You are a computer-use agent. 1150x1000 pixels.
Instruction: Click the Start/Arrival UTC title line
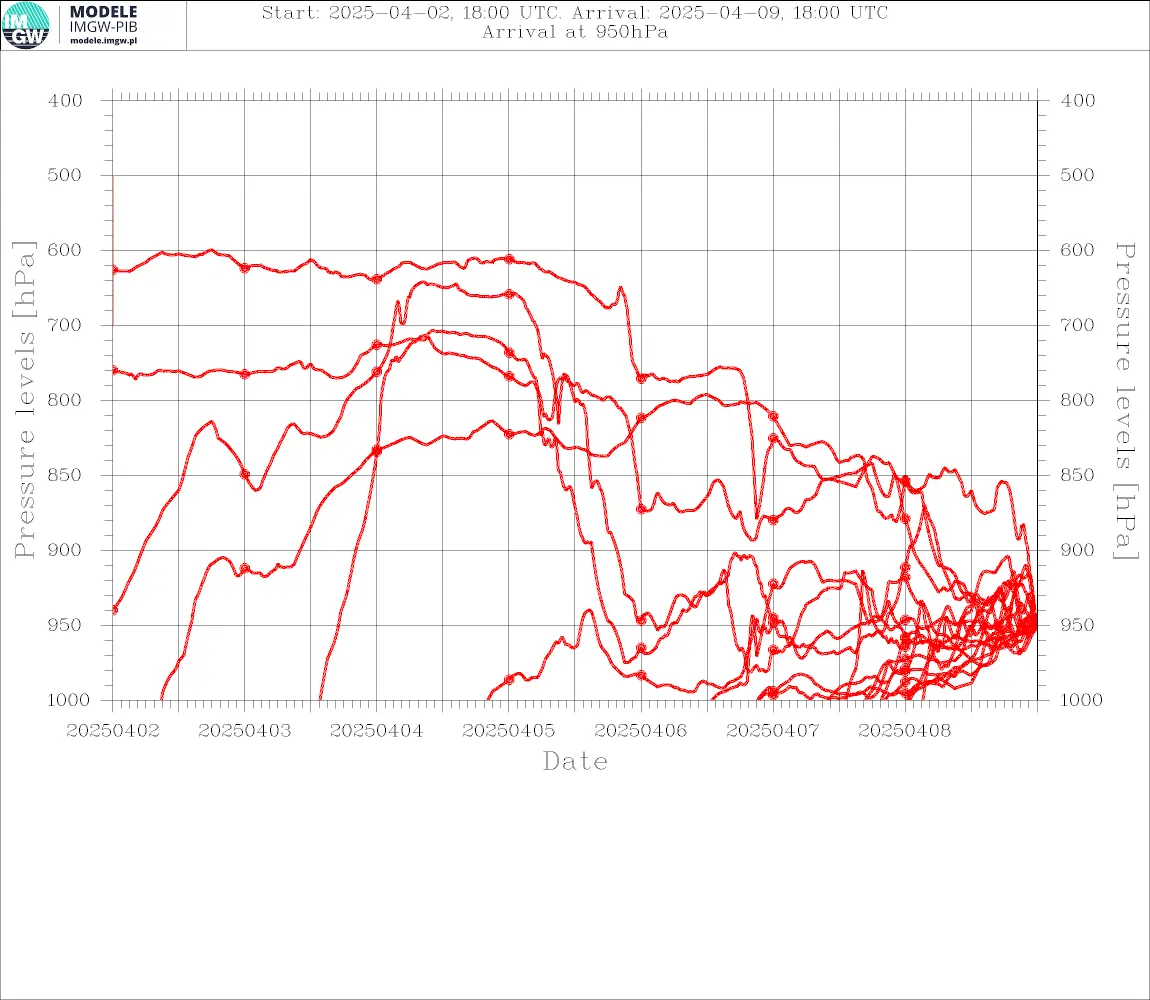575,12
